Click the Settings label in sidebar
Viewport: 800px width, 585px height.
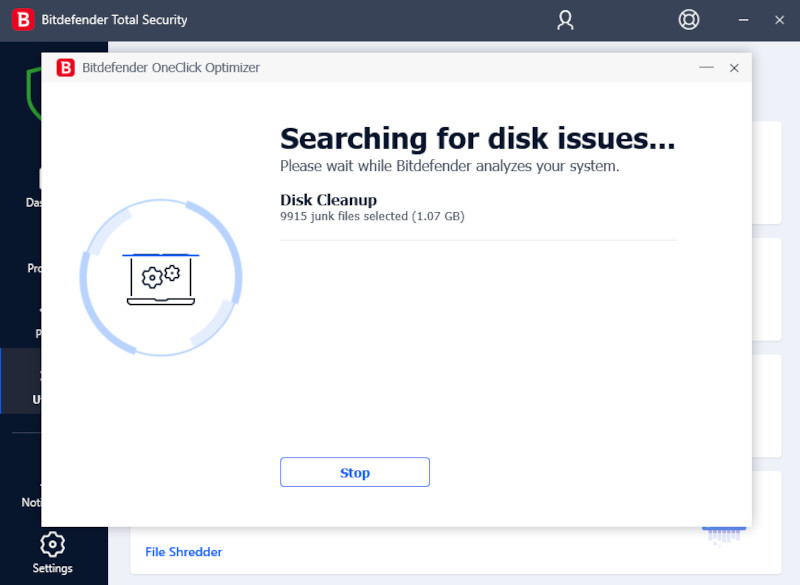[53, 568]
